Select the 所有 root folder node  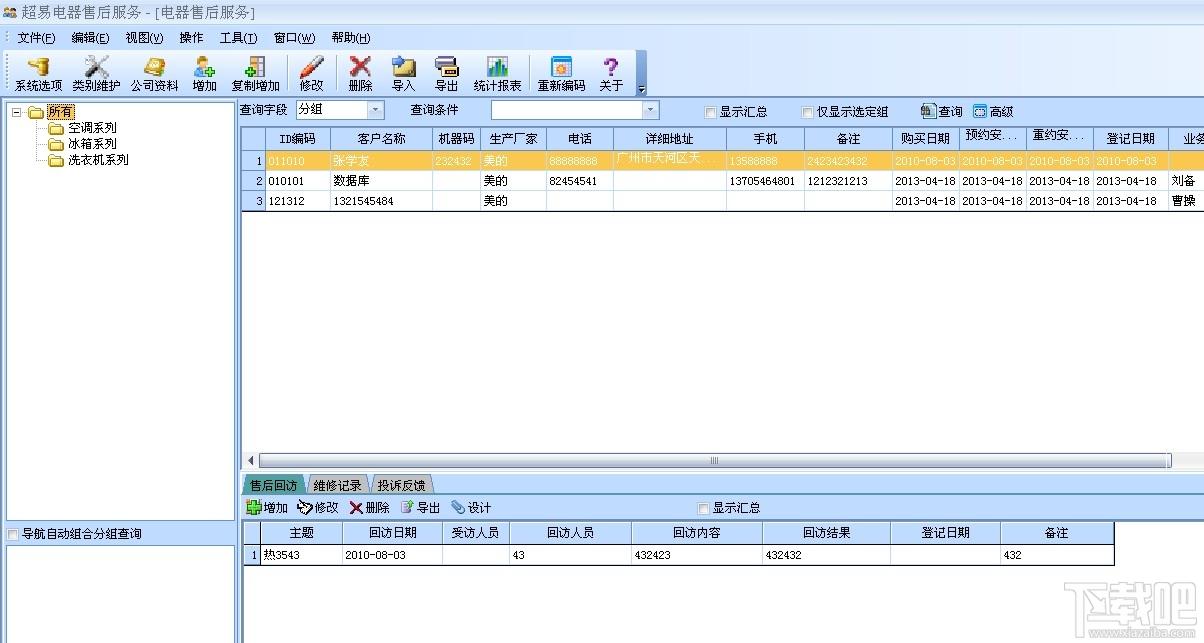[x=60, y=112]
